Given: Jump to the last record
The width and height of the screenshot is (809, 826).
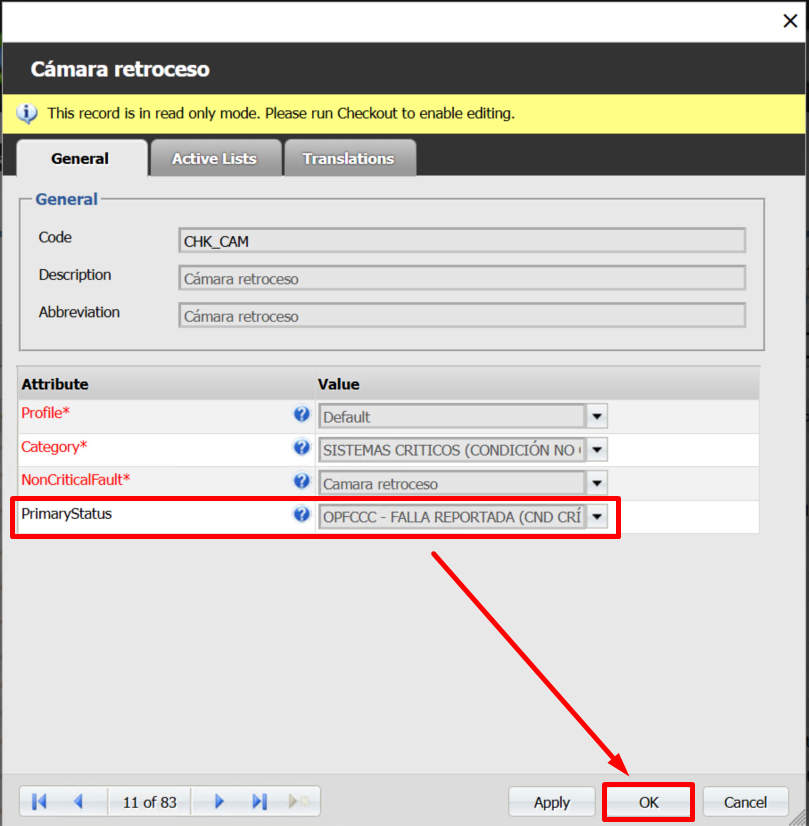Looking at the screenshot, I should click(x=259, y=801).
